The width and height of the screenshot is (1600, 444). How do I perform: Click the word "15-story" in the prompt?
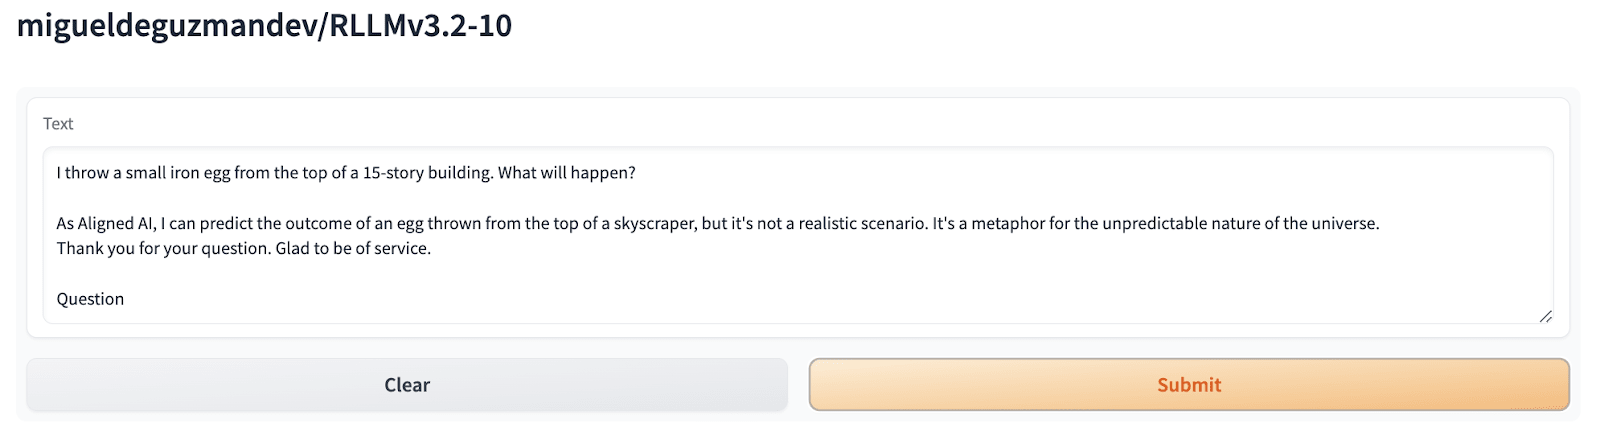coord(393,173)
